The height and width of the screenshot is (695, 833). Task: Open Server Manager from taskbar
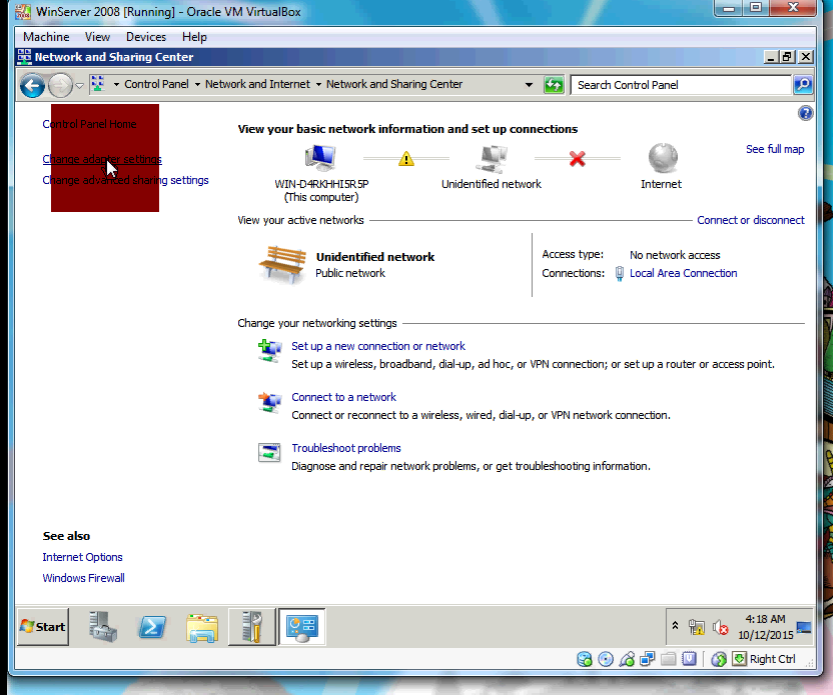click(x=103, y=627)
